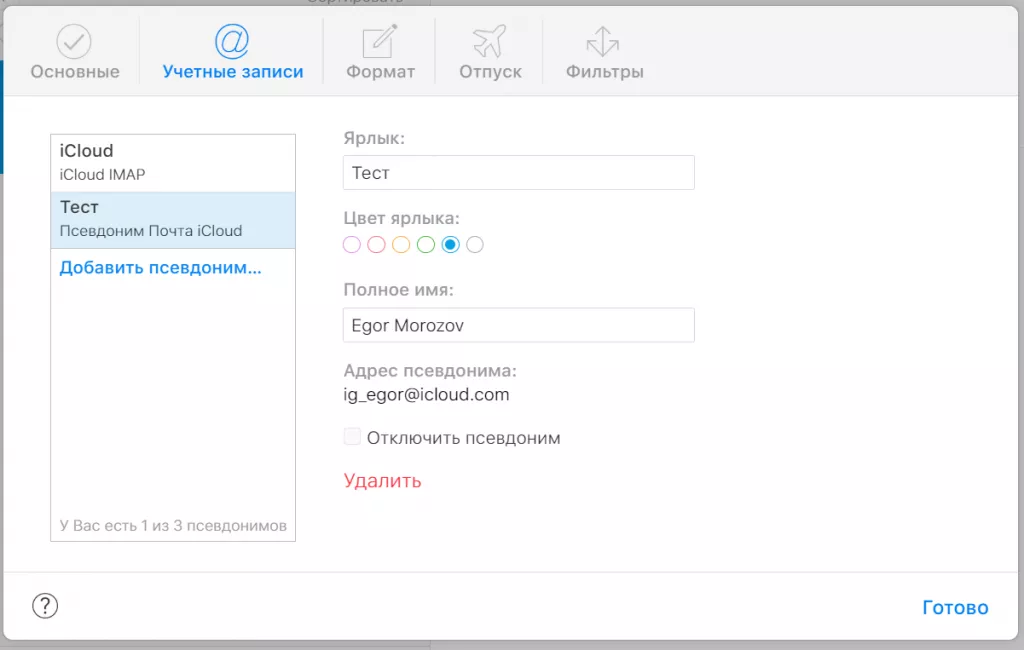This screenshot has height=650, width=1024.
Task: Choose the orange label color circle
Action: pyautogui.click(x=401, y=245)
